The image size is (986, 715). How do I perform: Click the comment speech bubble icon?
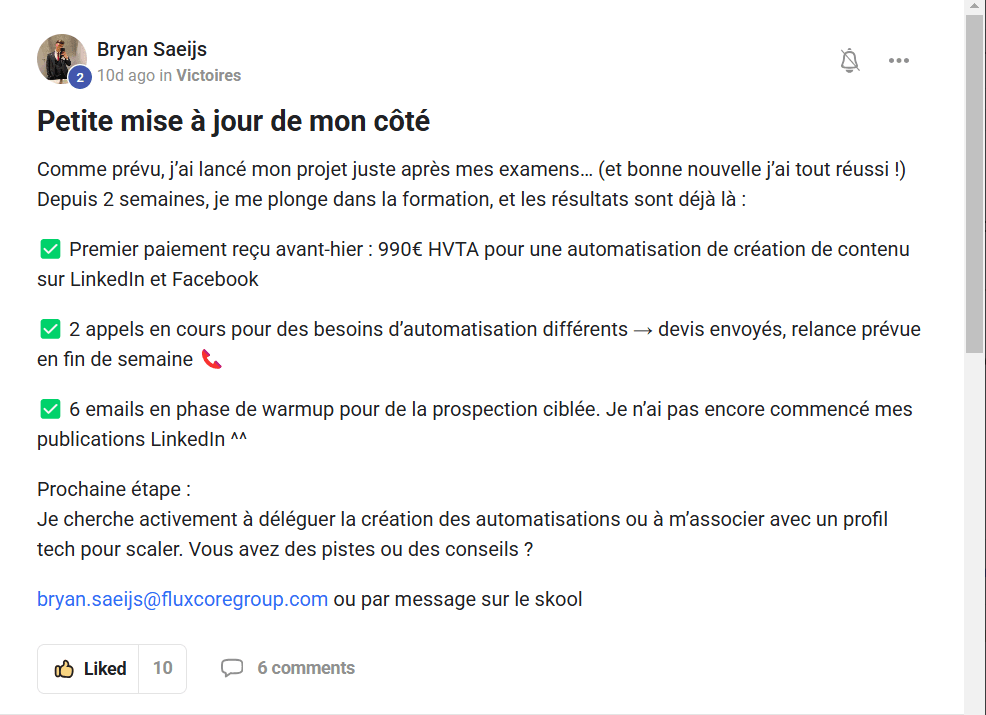coord(232,668)
